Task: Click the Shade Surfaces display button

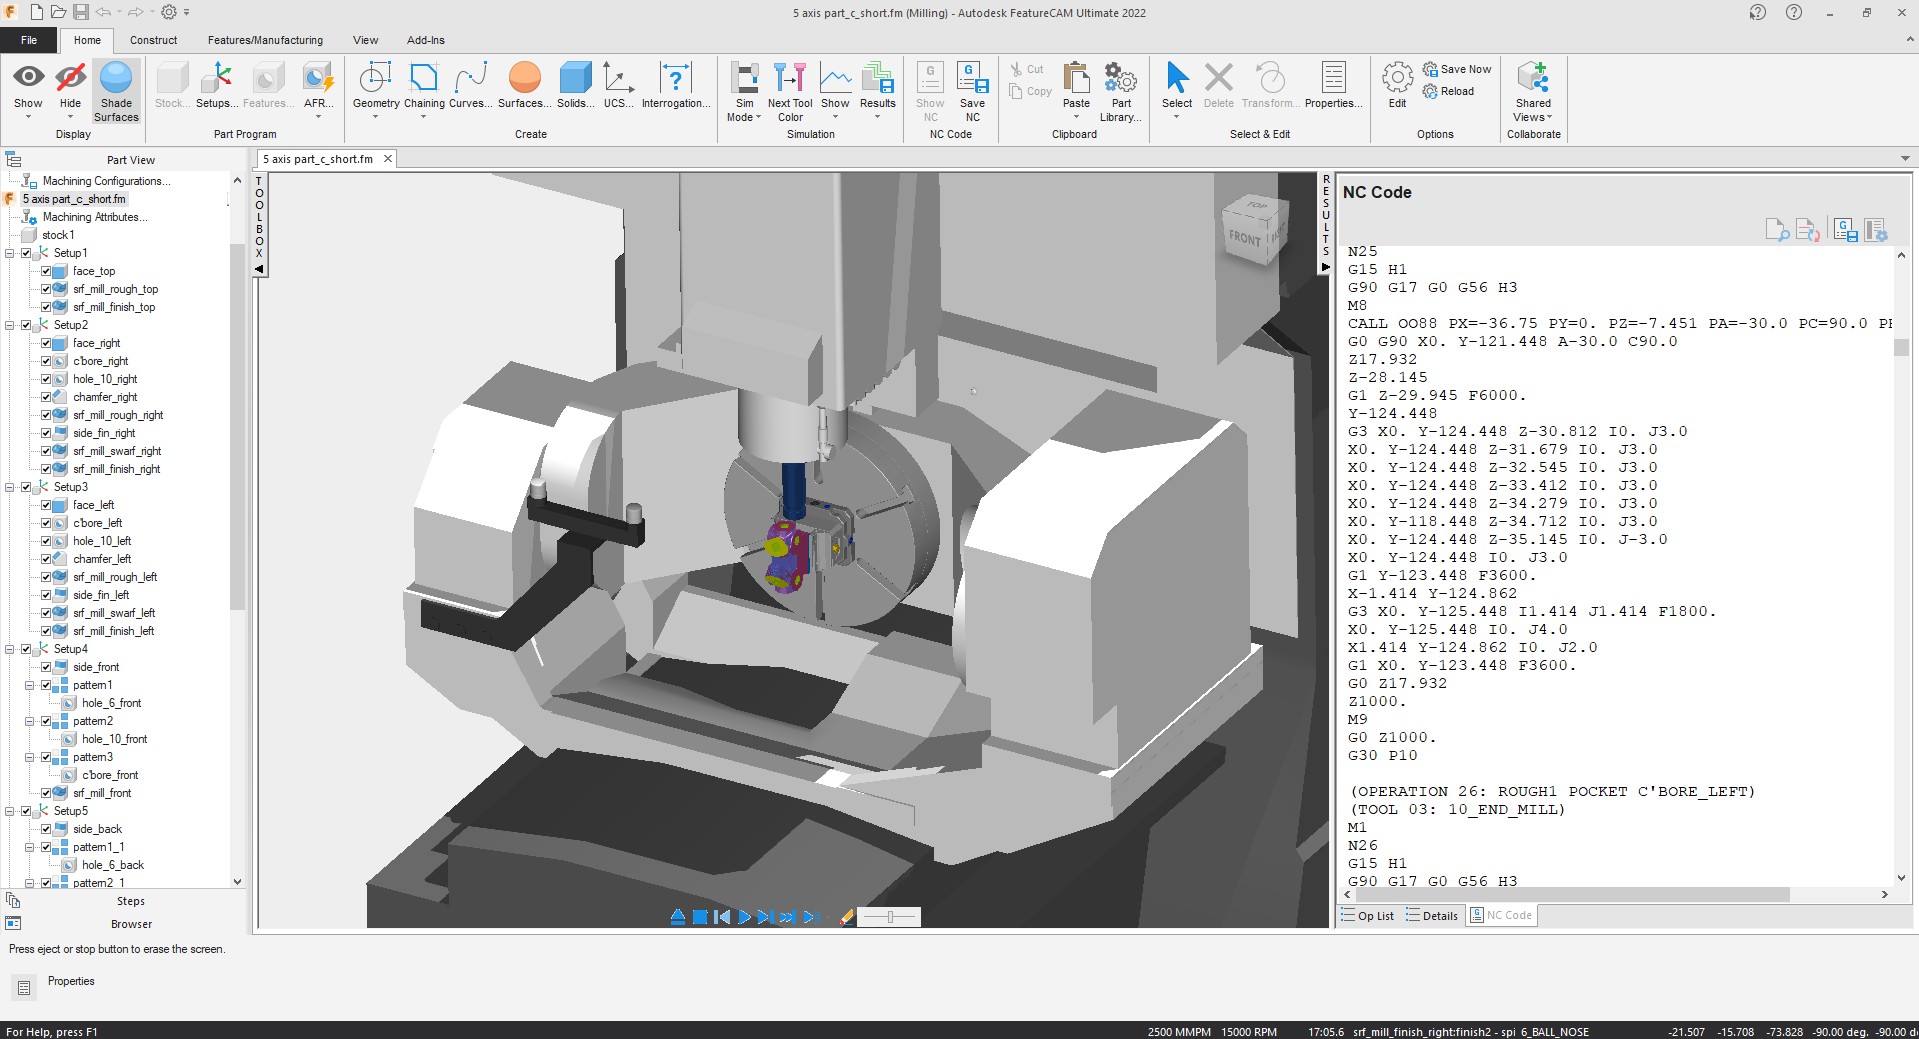Action: (x=116, y=92)
